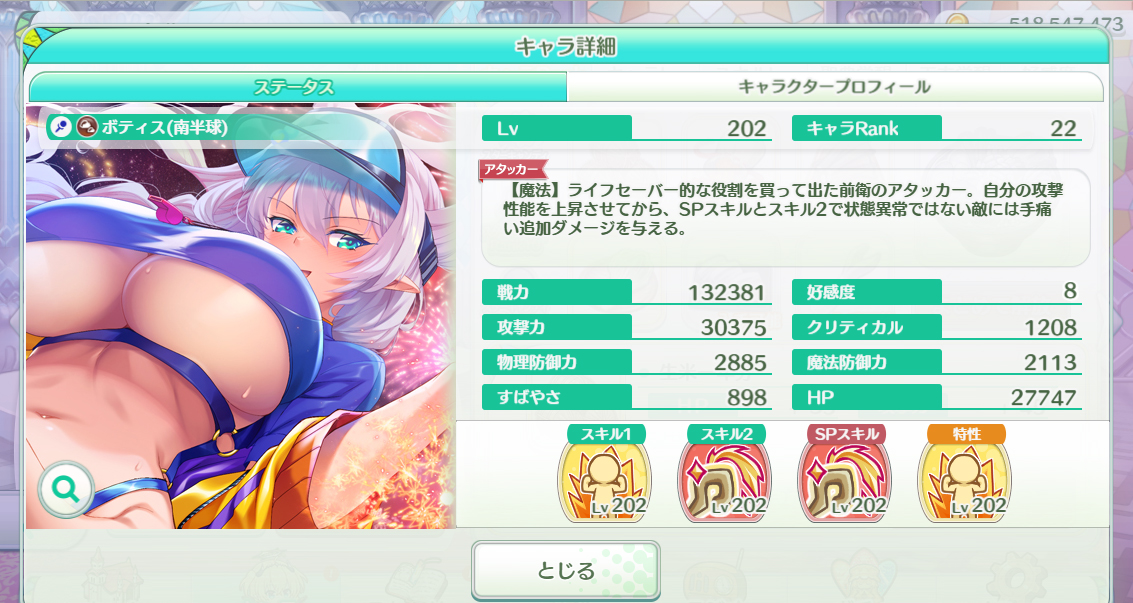The height and width of the screenshot is (603, 1133).
Task: Click the 好感度 stat value
Action: [1070, 291]
